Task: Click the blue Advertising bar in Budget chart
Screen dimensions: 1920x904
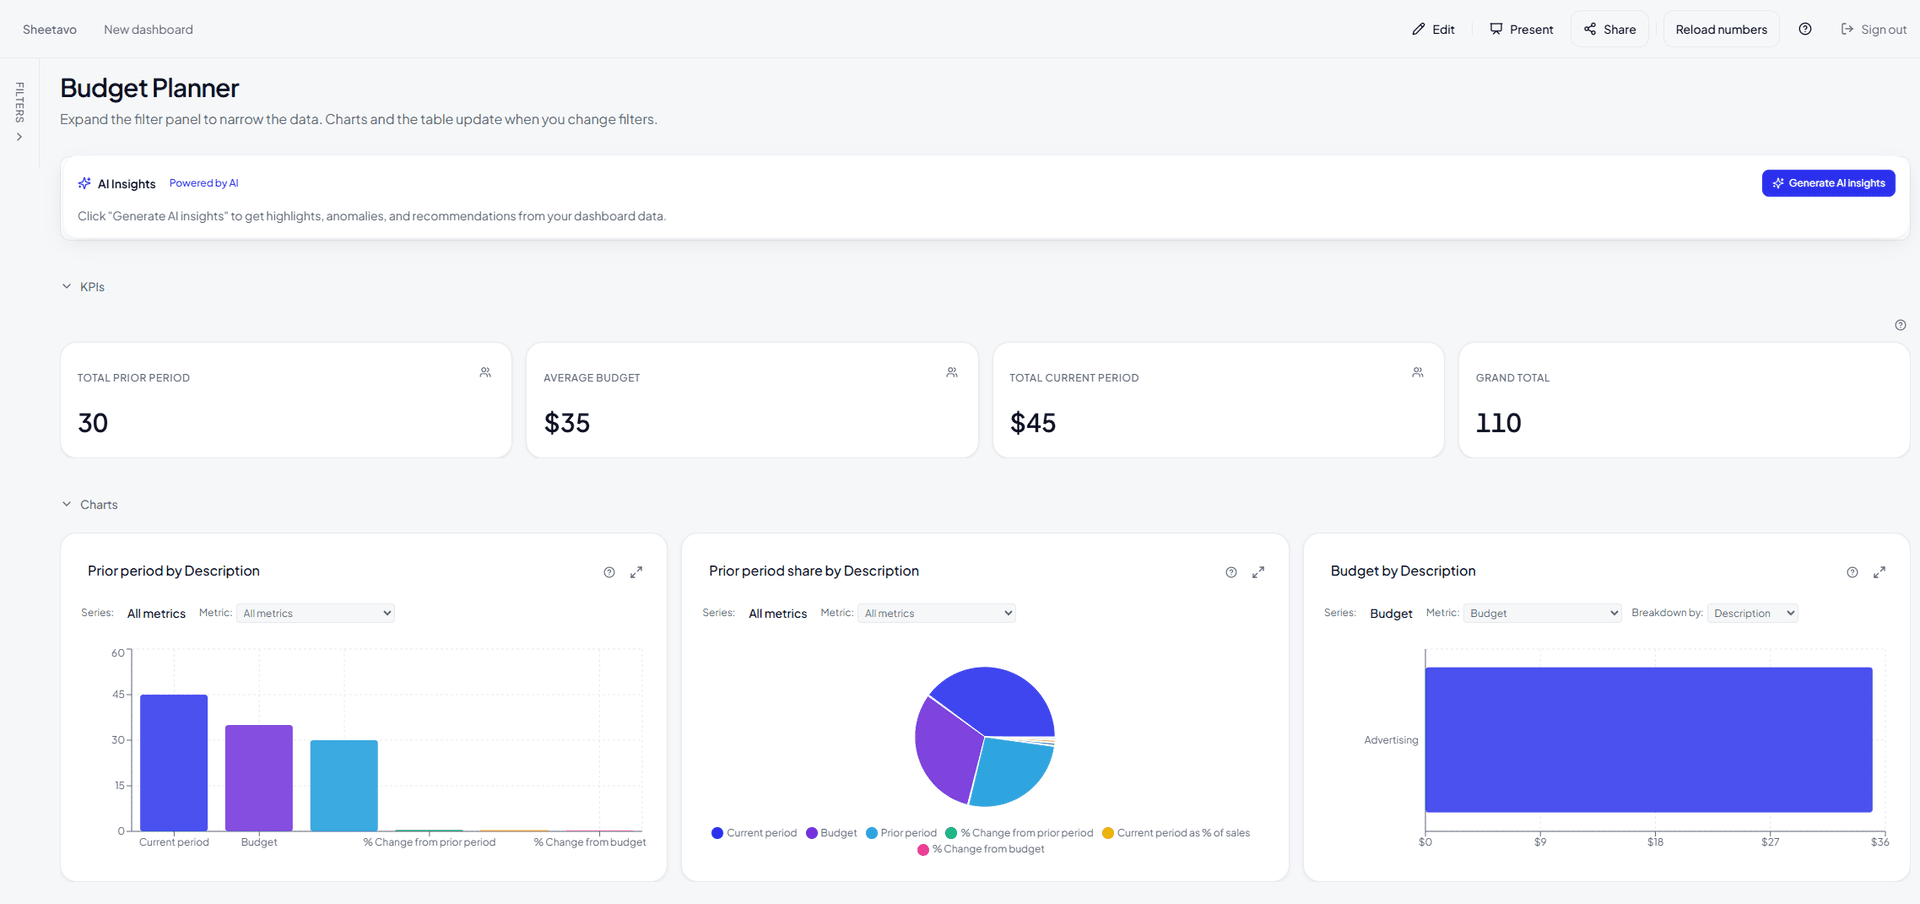Action: [1648, 739]
